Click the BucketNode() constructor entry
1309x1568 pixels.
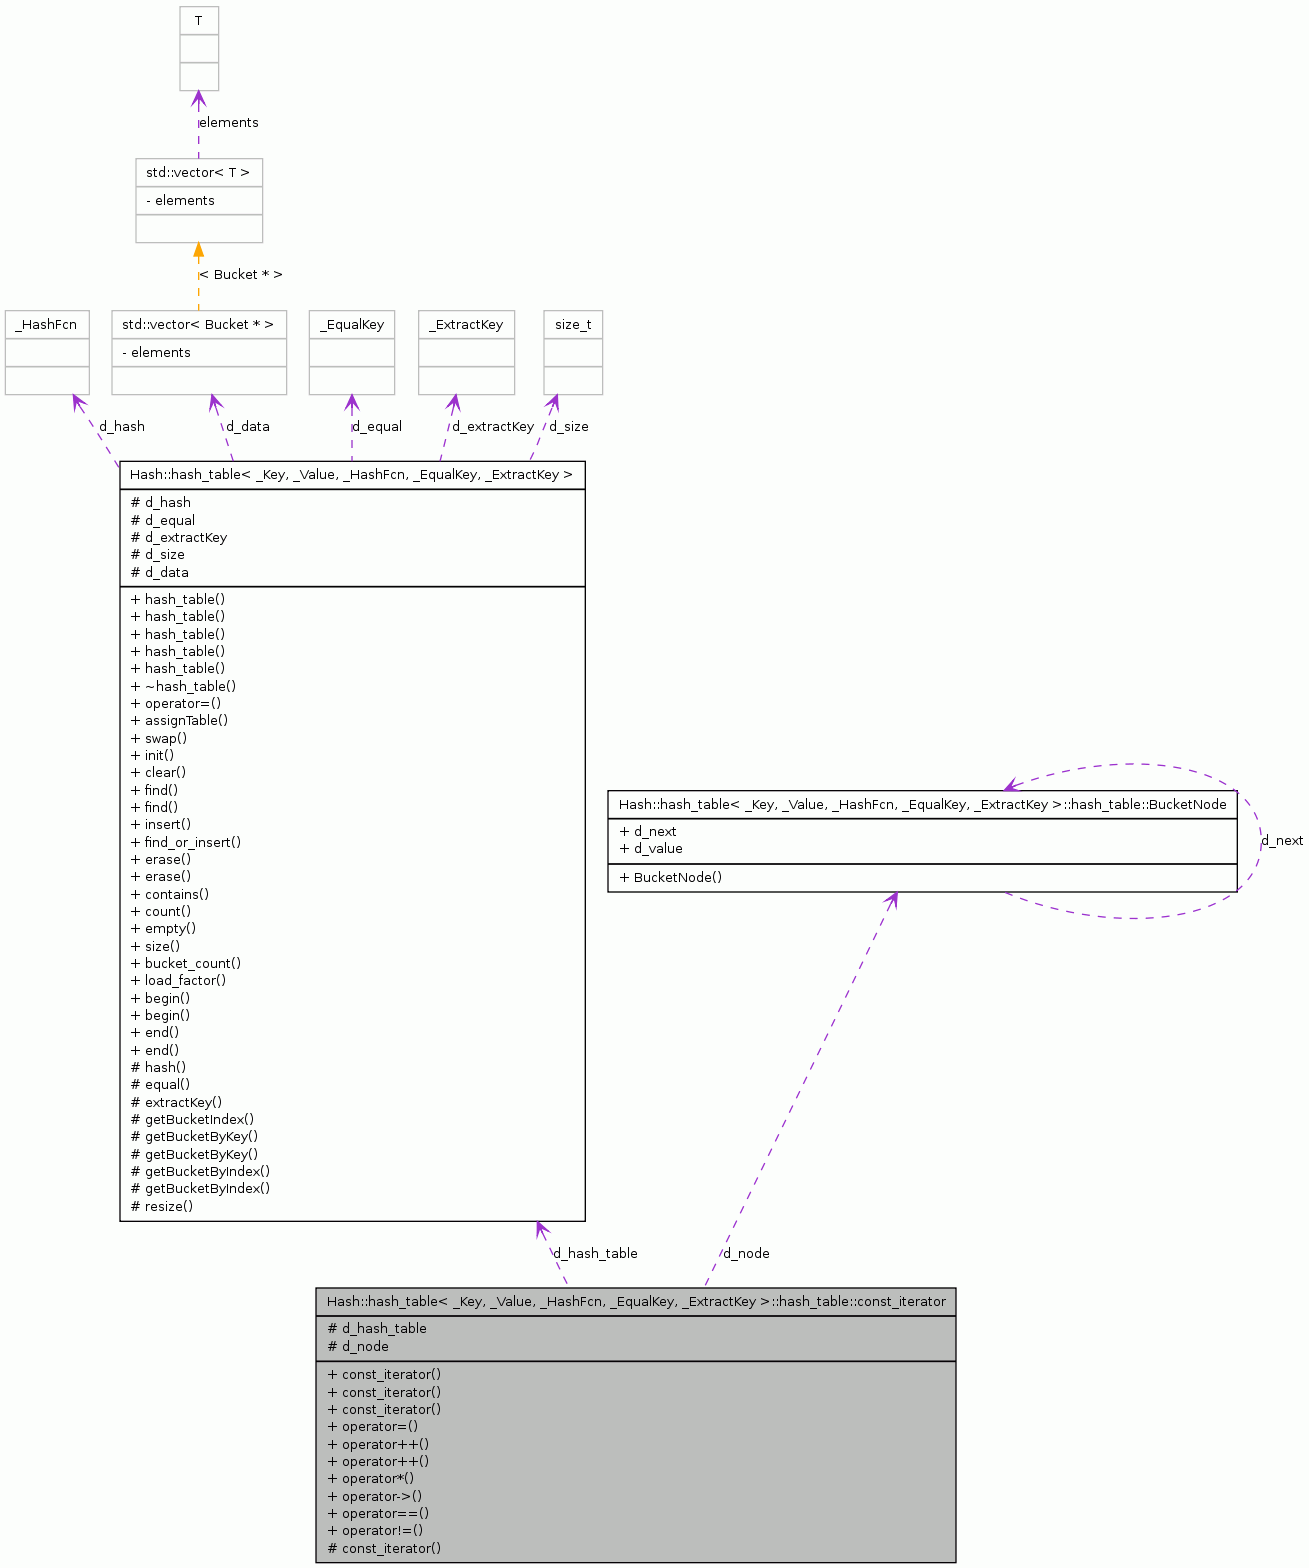coord(670,878)
